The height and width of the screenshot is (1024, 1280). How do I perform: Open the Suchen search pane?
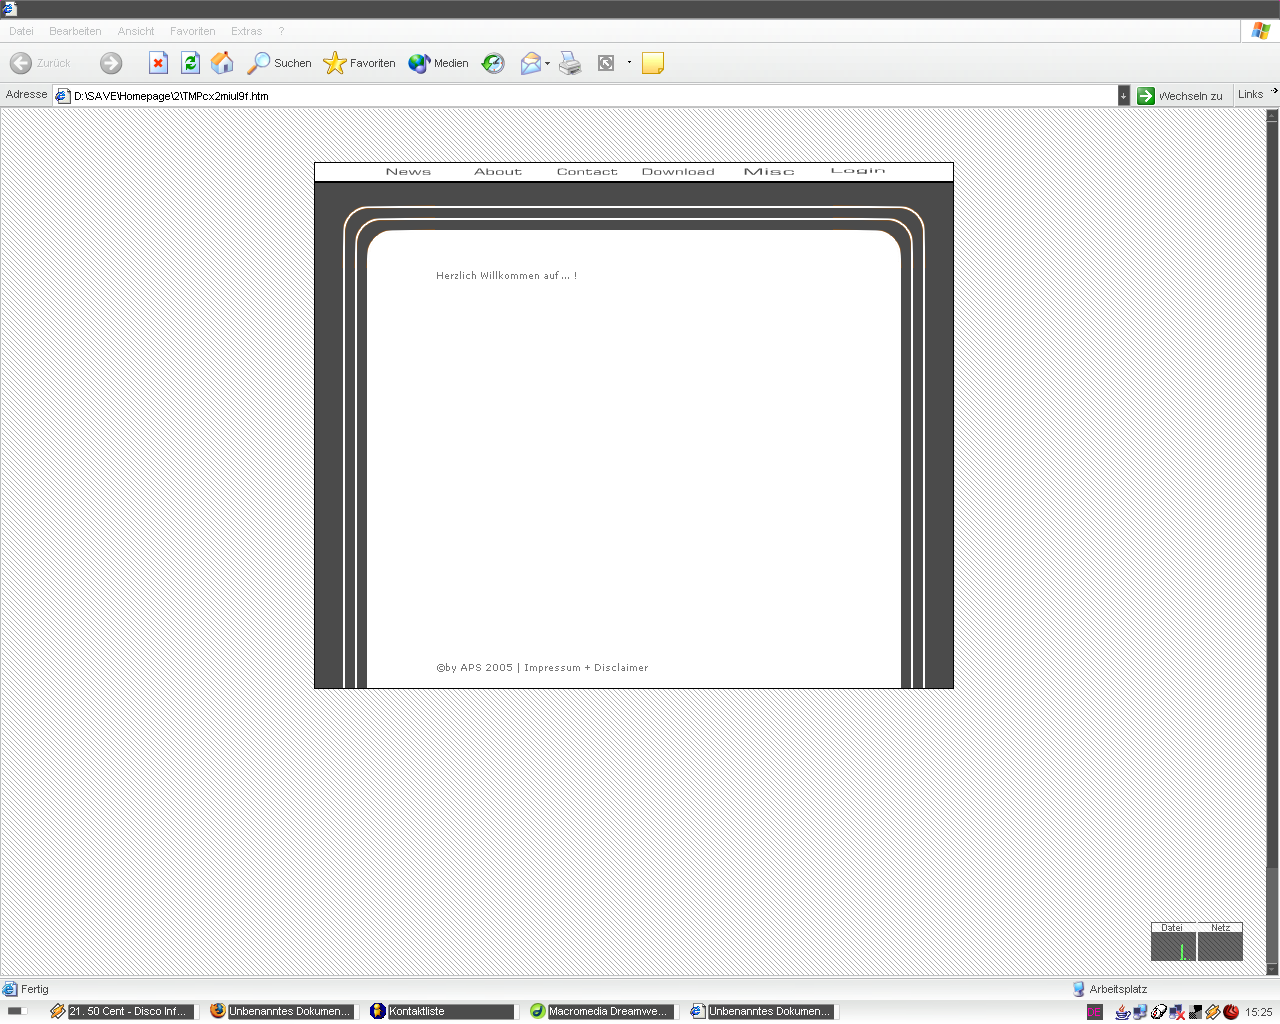pos(280,63)
